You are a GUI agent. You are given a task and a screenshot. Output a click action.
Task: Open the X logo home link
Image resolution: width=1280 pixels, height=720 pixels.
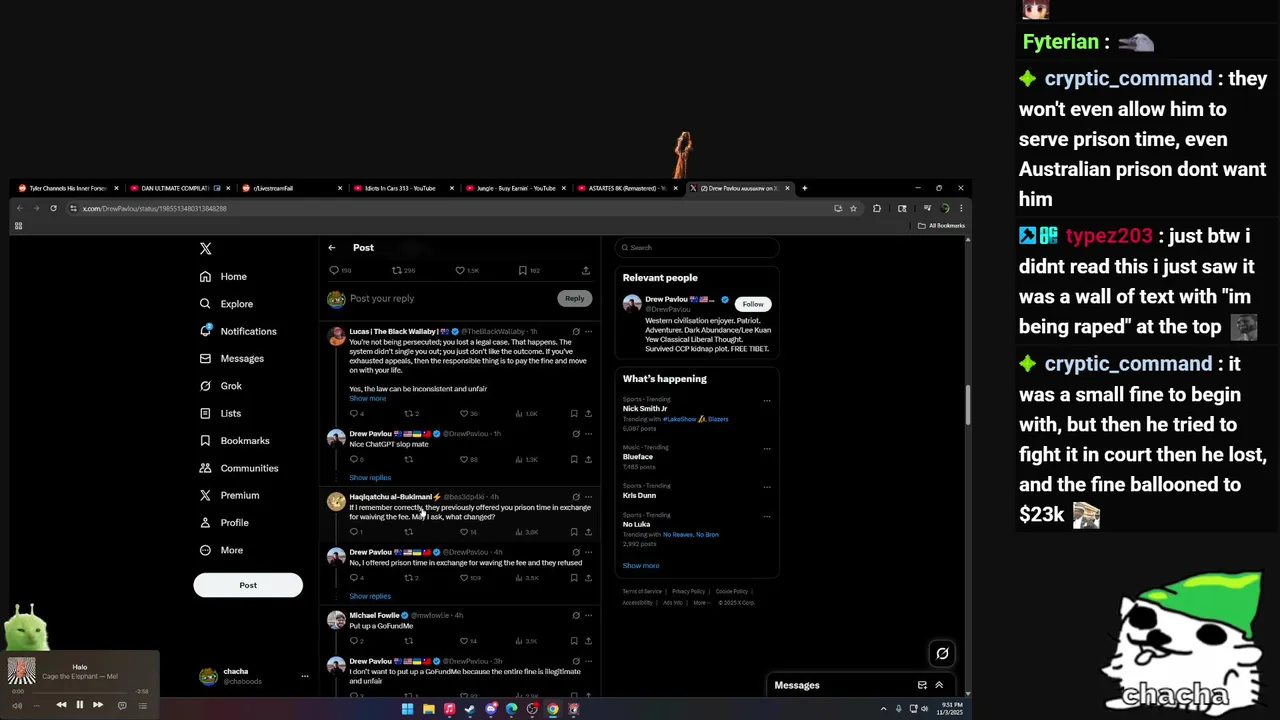click(205, 248)
